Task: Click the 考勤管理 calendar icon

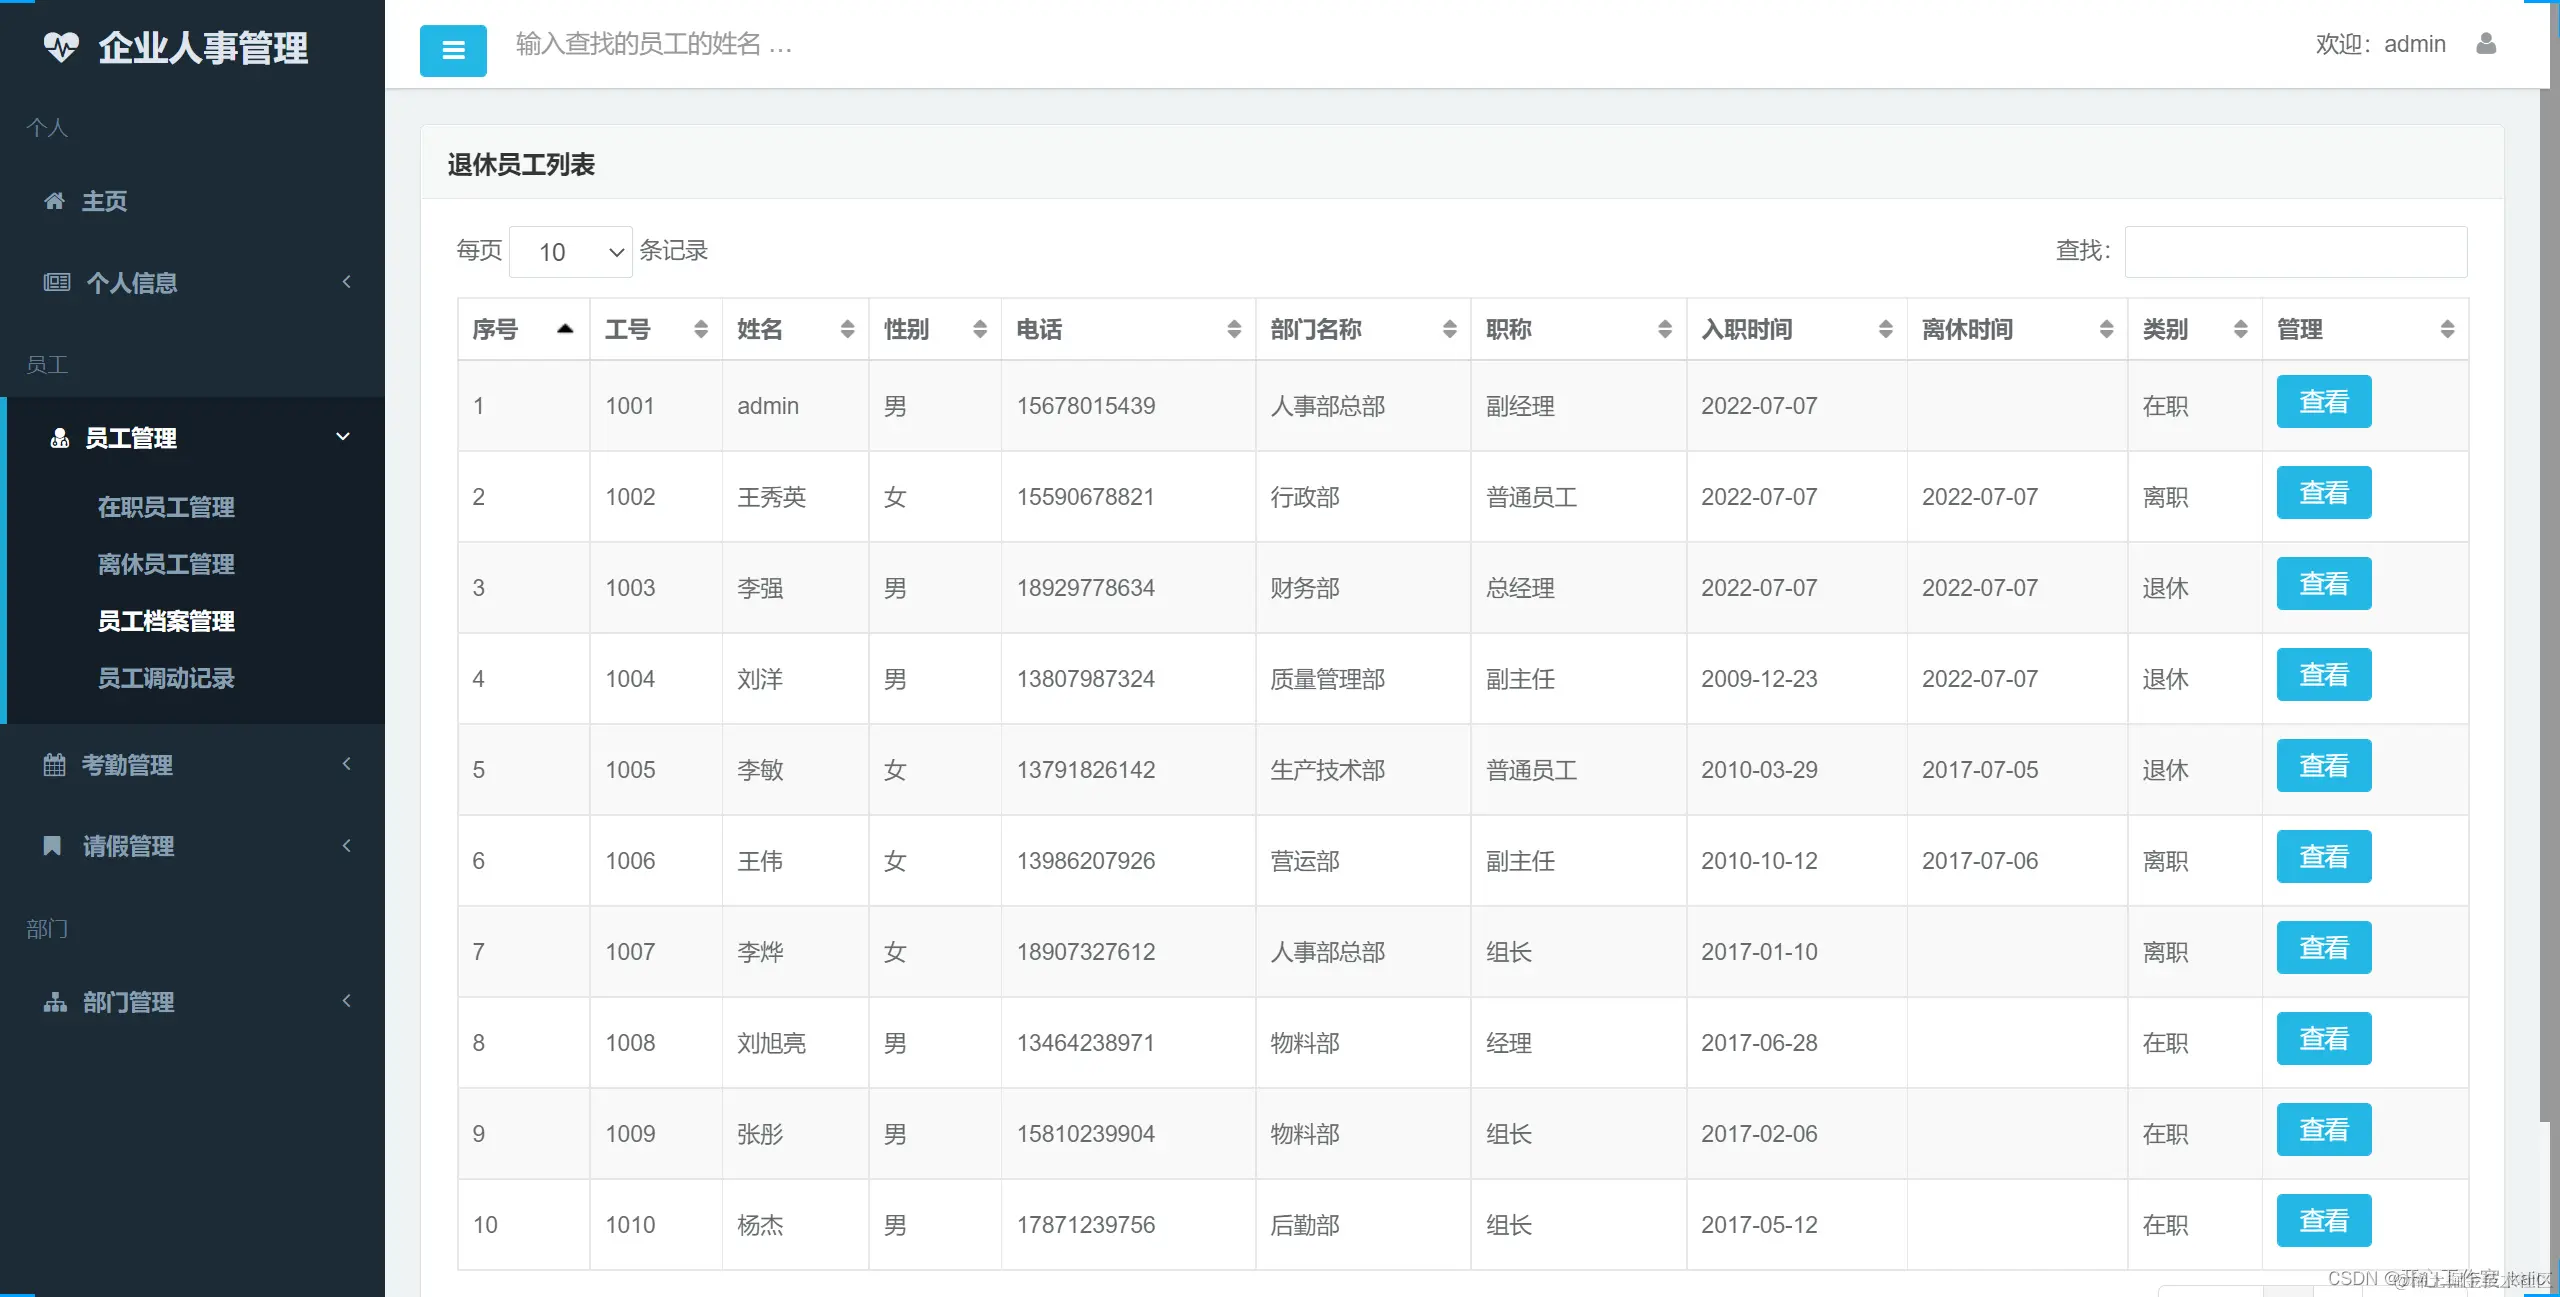Action: point(55,765)
